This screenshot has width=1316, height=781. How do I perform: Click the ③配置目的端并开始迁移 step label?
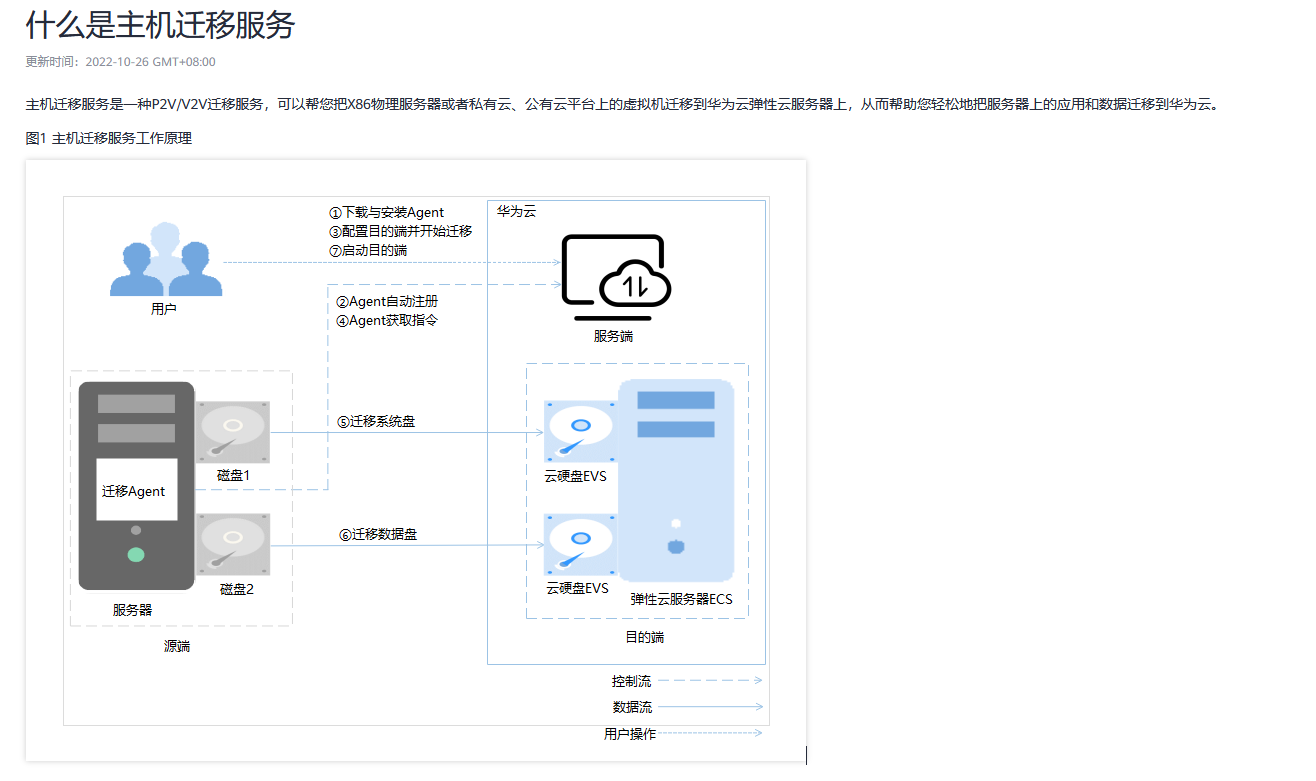point(400,231)
